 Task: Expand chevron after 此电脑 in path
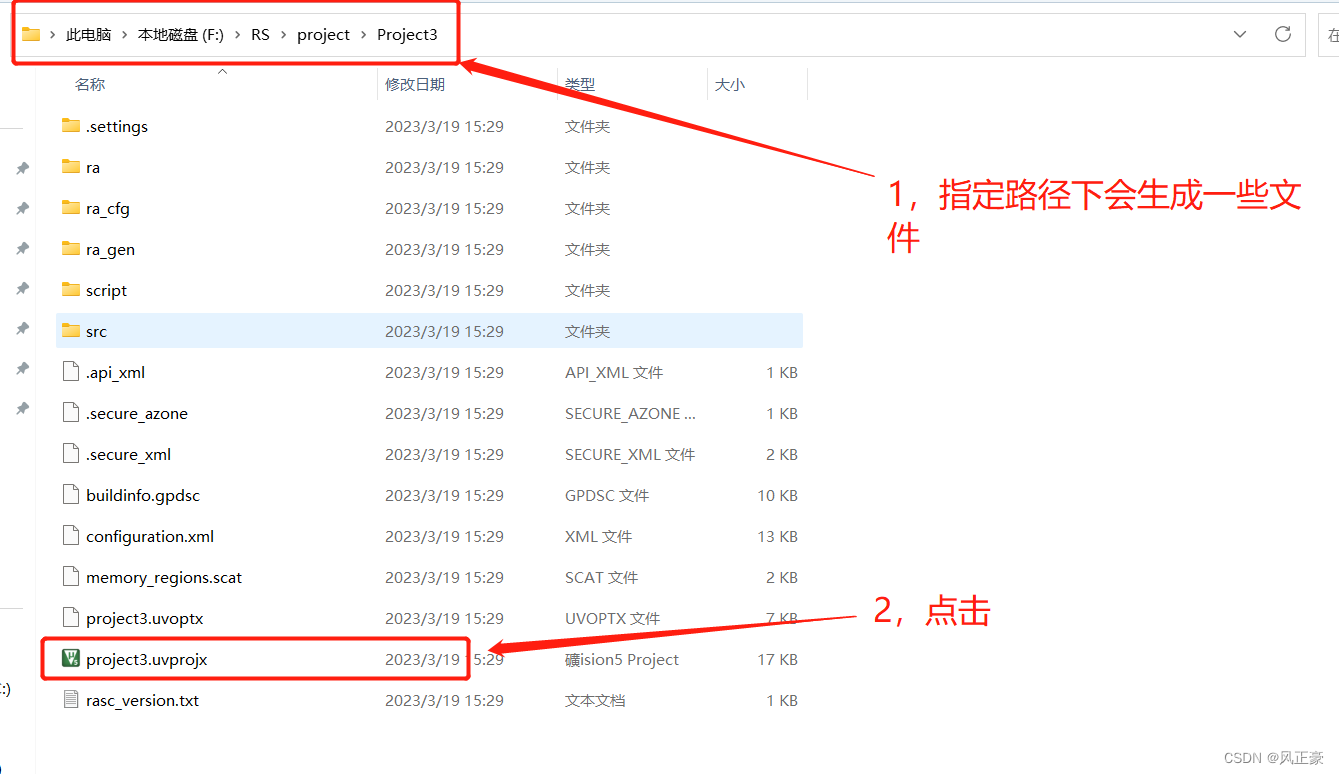point(125,35)
